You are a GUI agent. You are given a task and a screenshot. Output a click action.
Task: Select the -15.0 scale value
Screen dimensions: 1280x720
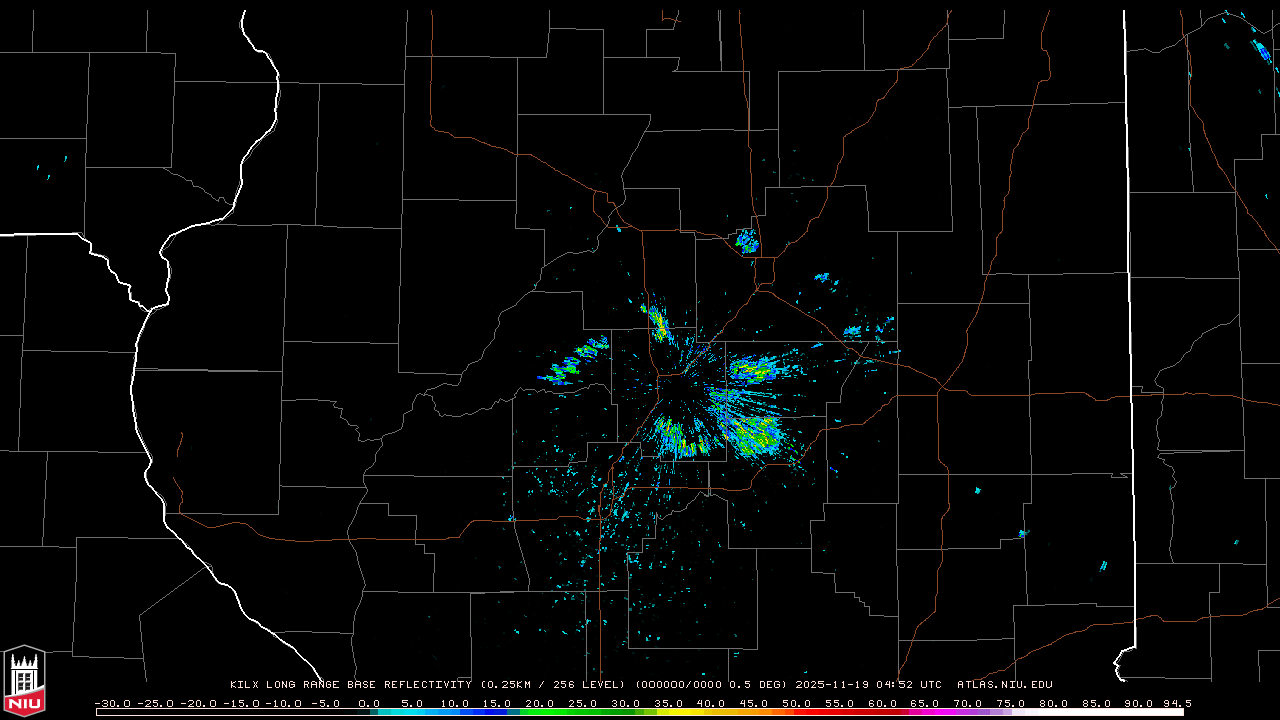pos(242,703)
